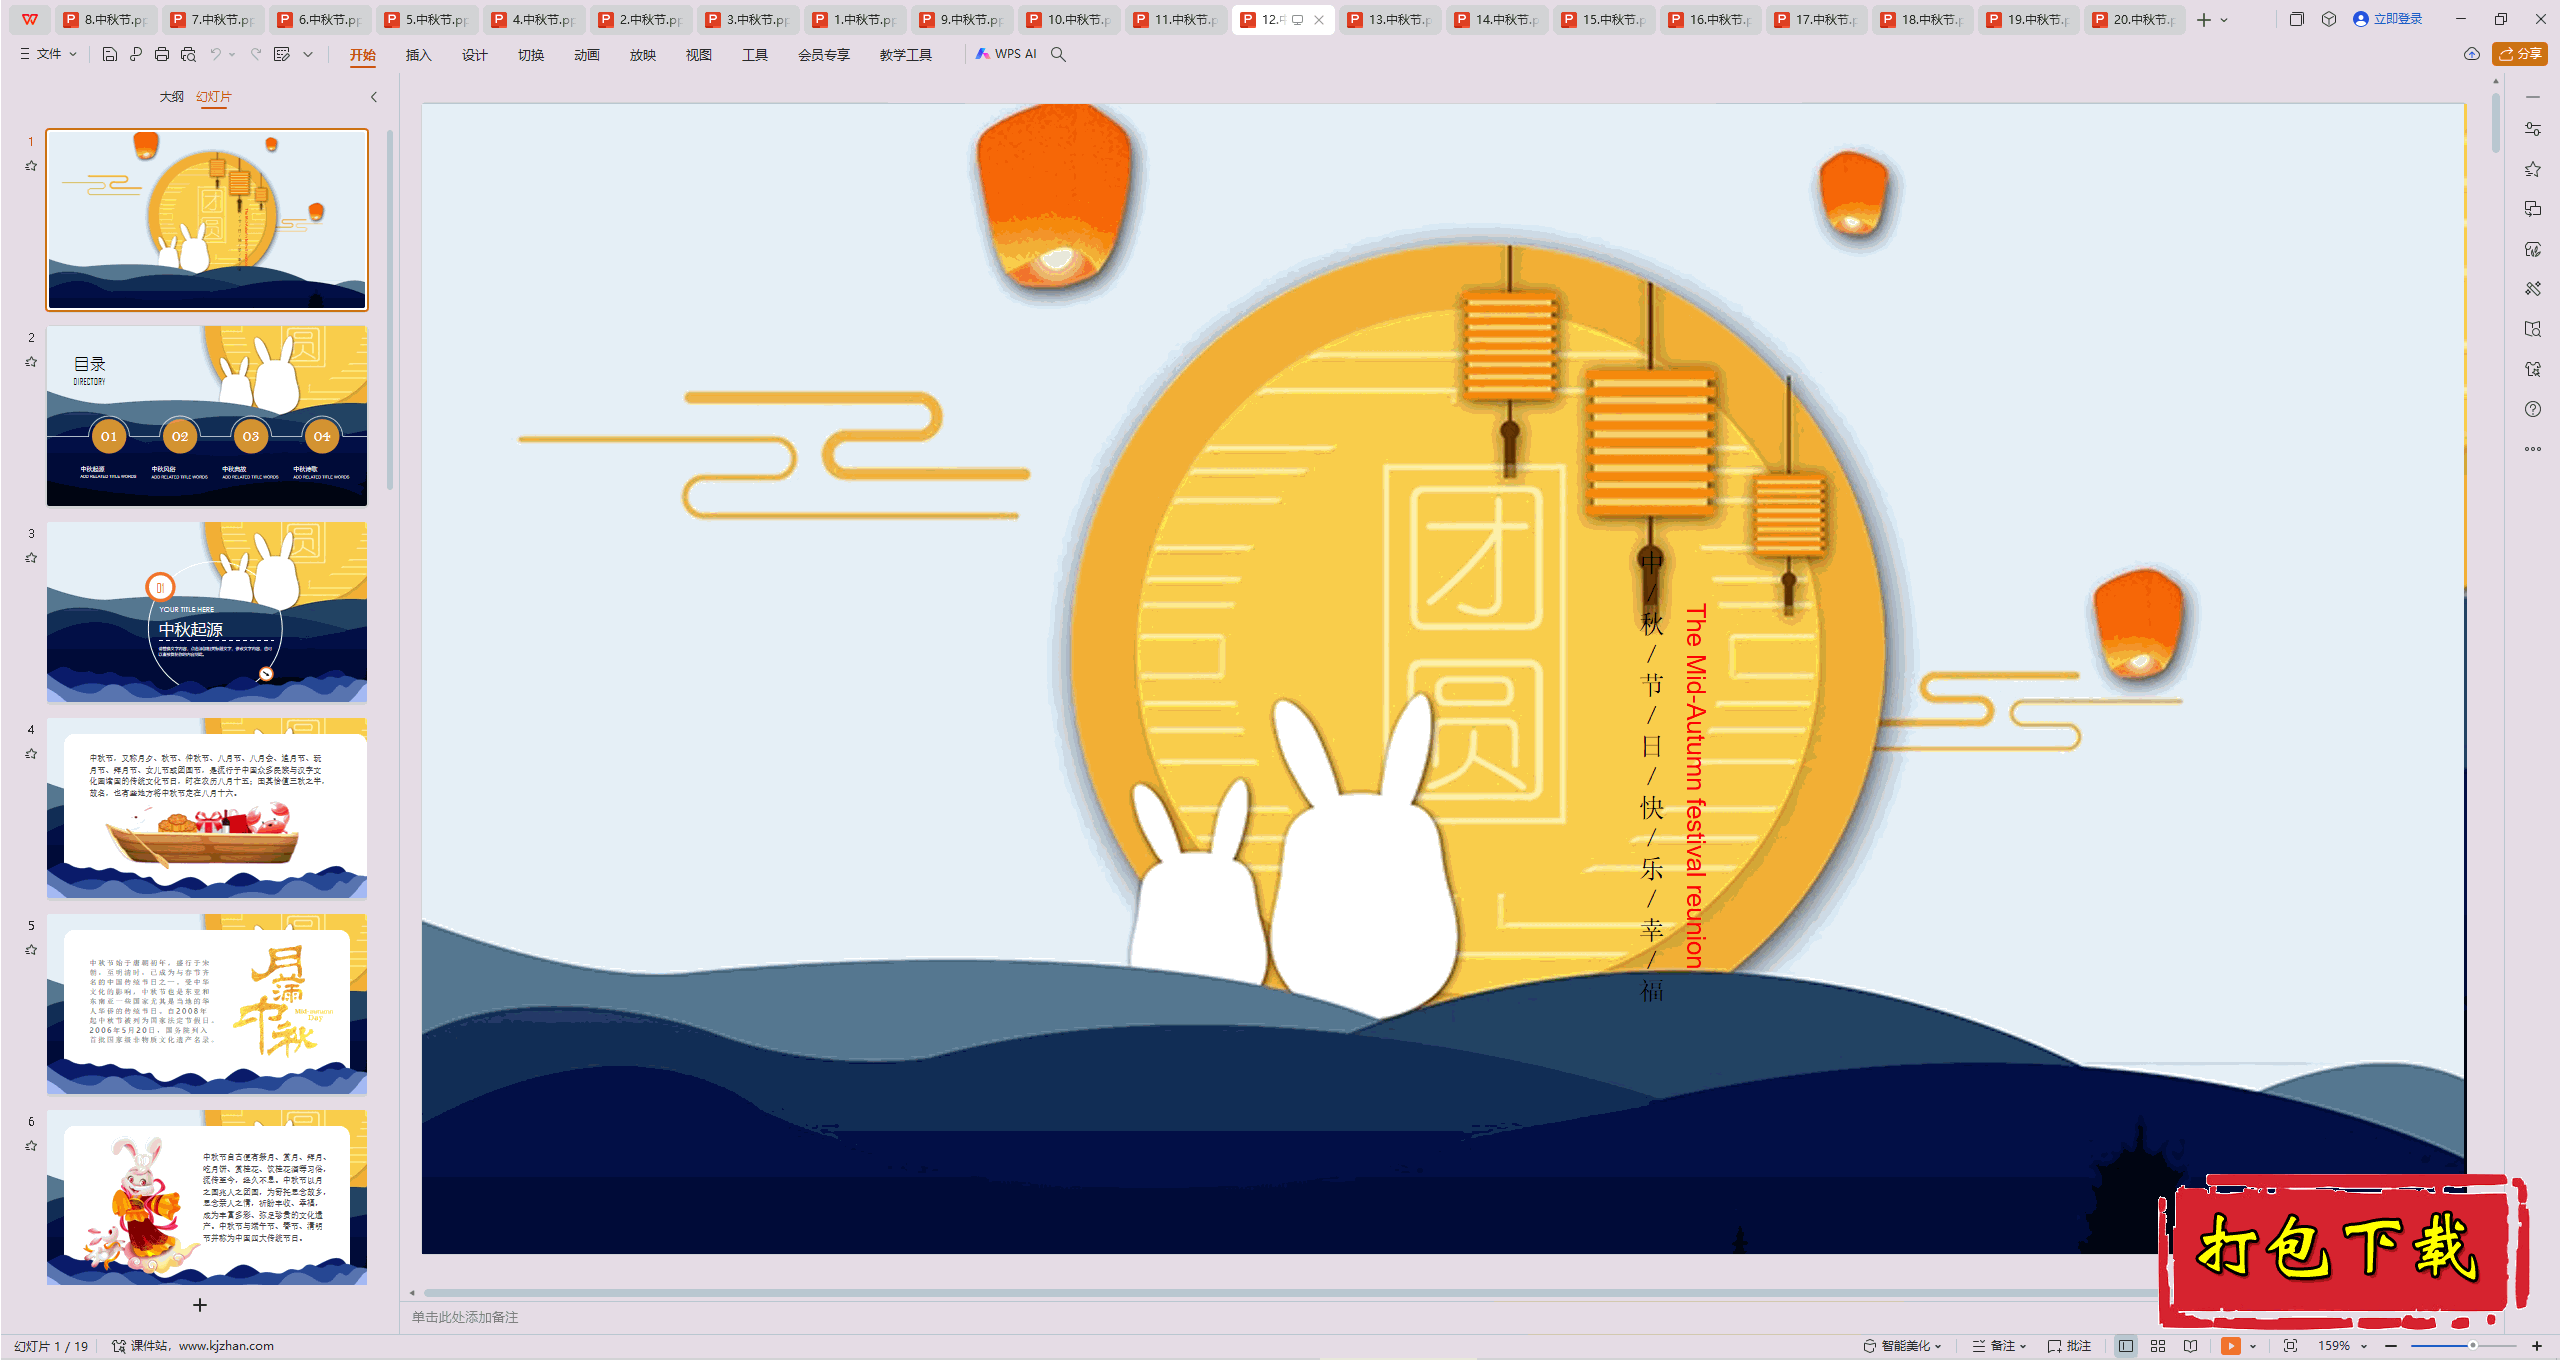This screenshot has height=1360, width=2560.
Task: Expand the new tab dropdown arrow beside plus
Action: 2225,20
